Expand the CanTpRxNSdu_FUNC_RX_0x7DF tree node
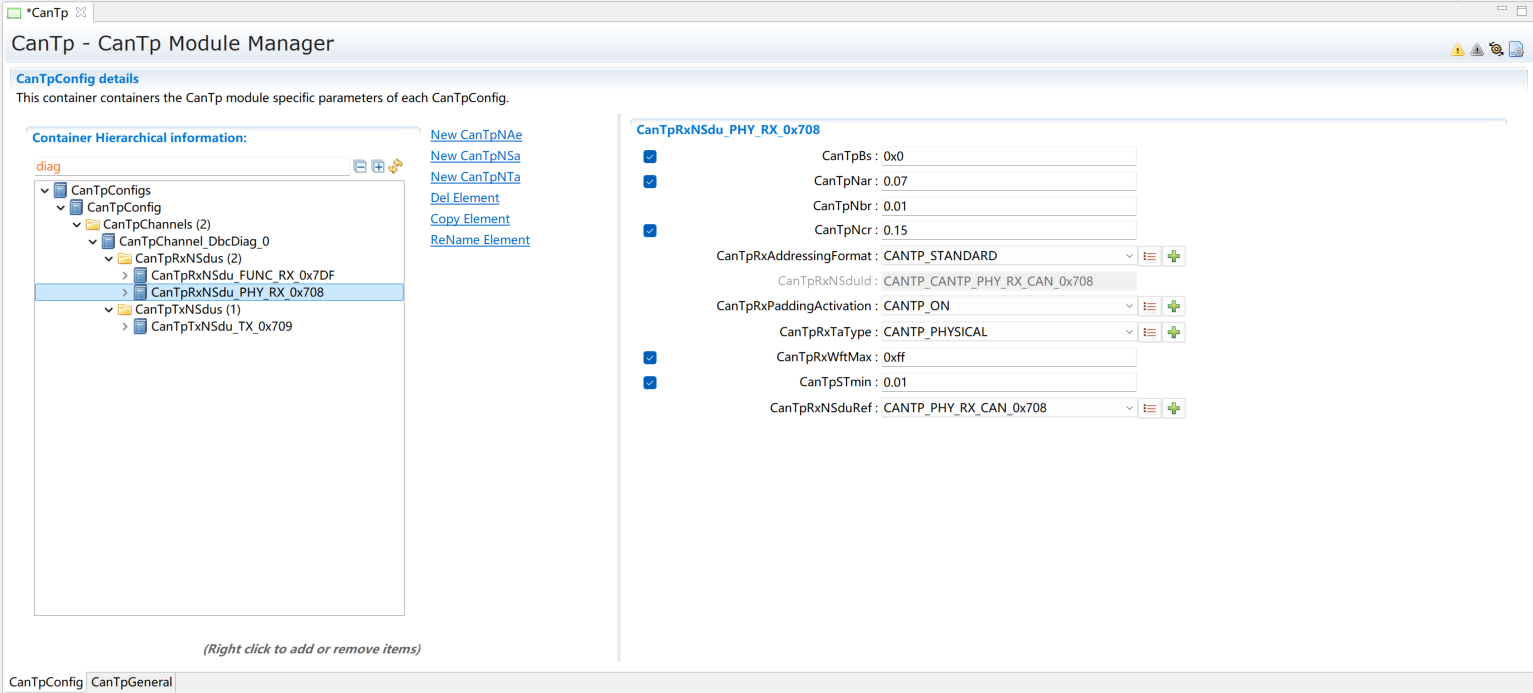This screenshot has height=693, width=1533. tap(125, 276)
